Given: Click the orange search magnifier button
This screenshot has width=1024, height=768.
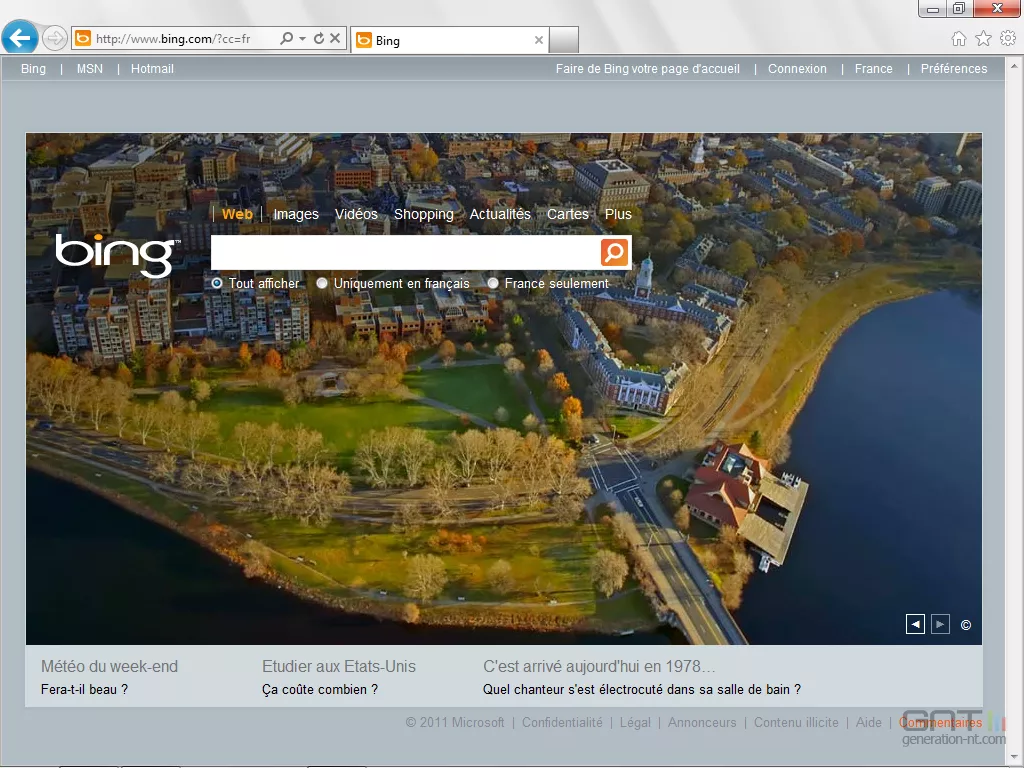Looking at the screenshot, I should [x=615, y=252].
